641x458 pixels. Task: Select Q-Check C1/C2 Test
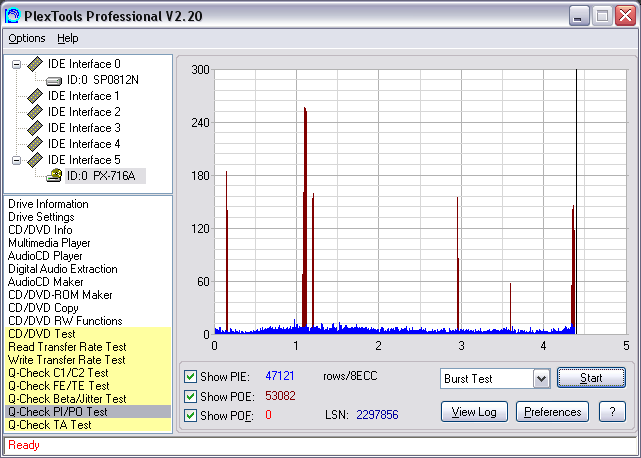tap(88, 373)
